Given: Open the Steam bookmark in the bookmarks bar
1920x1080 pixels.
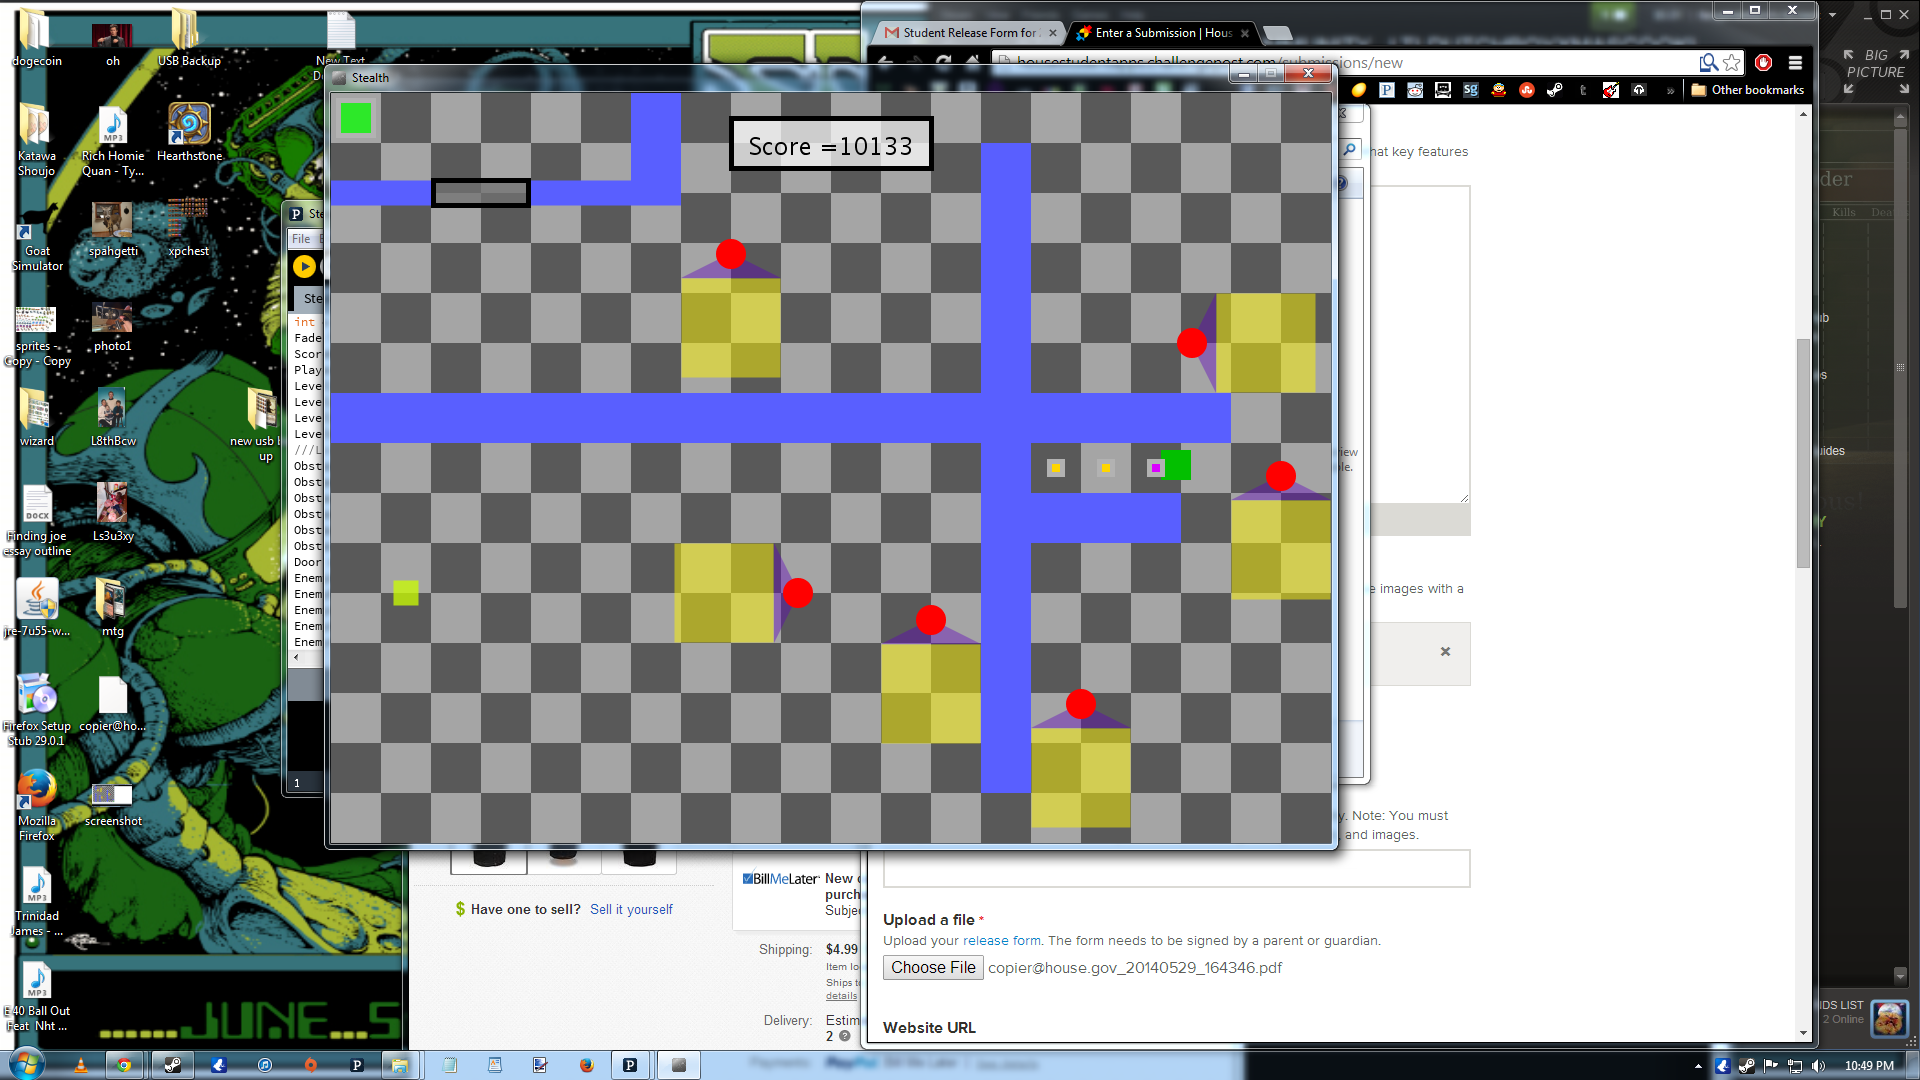Looking at the screenshot, I should coord(1555,90).
